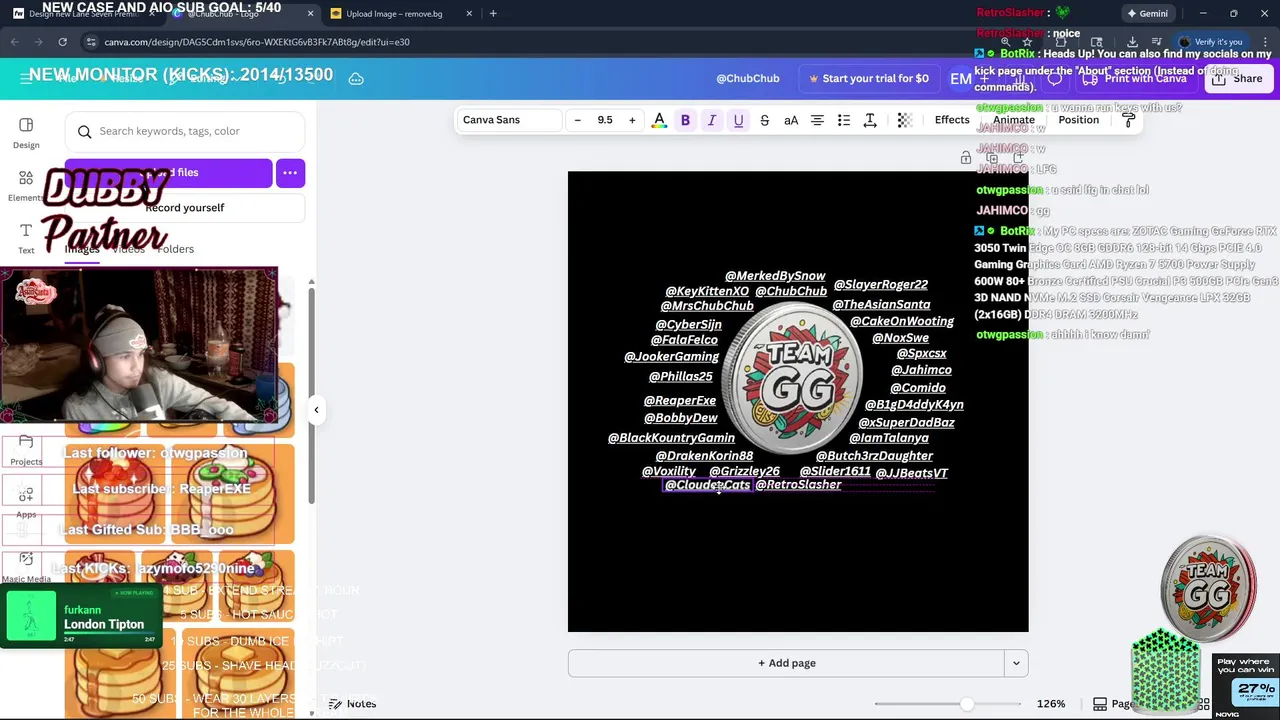Go back in browser history
The height and width of the screenshot is (720, 1280).
pyautogui.click(x=14, y=42)
